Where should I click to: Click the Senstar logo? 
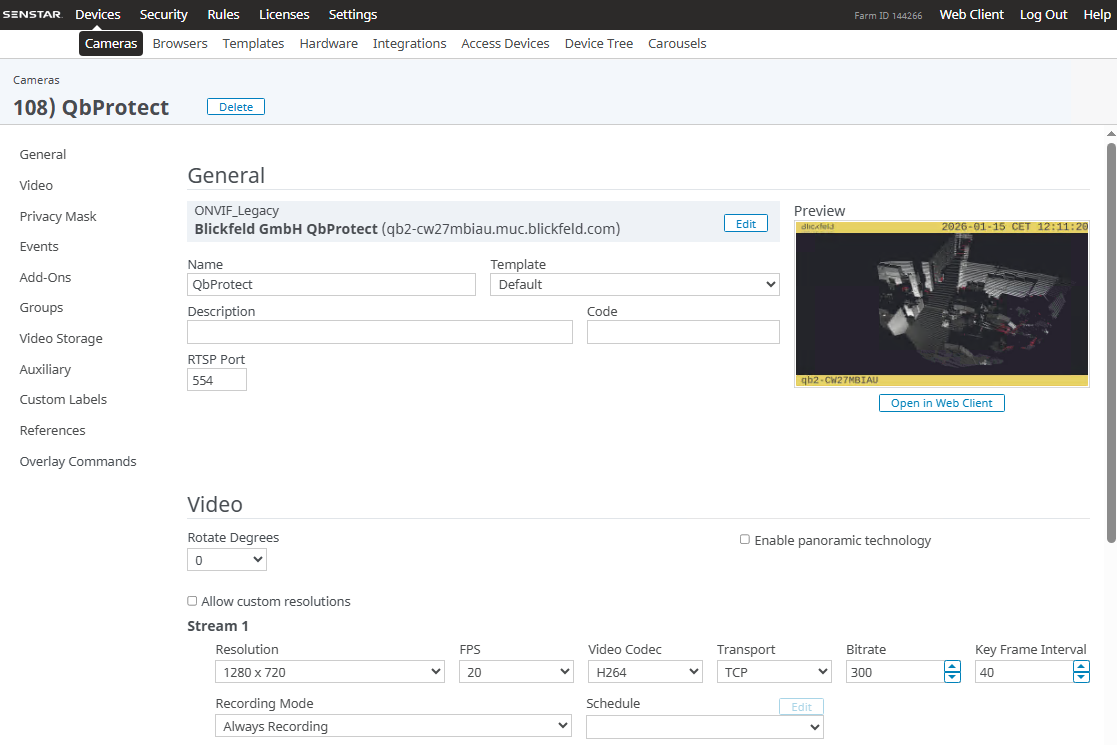[x=34, y=15]
